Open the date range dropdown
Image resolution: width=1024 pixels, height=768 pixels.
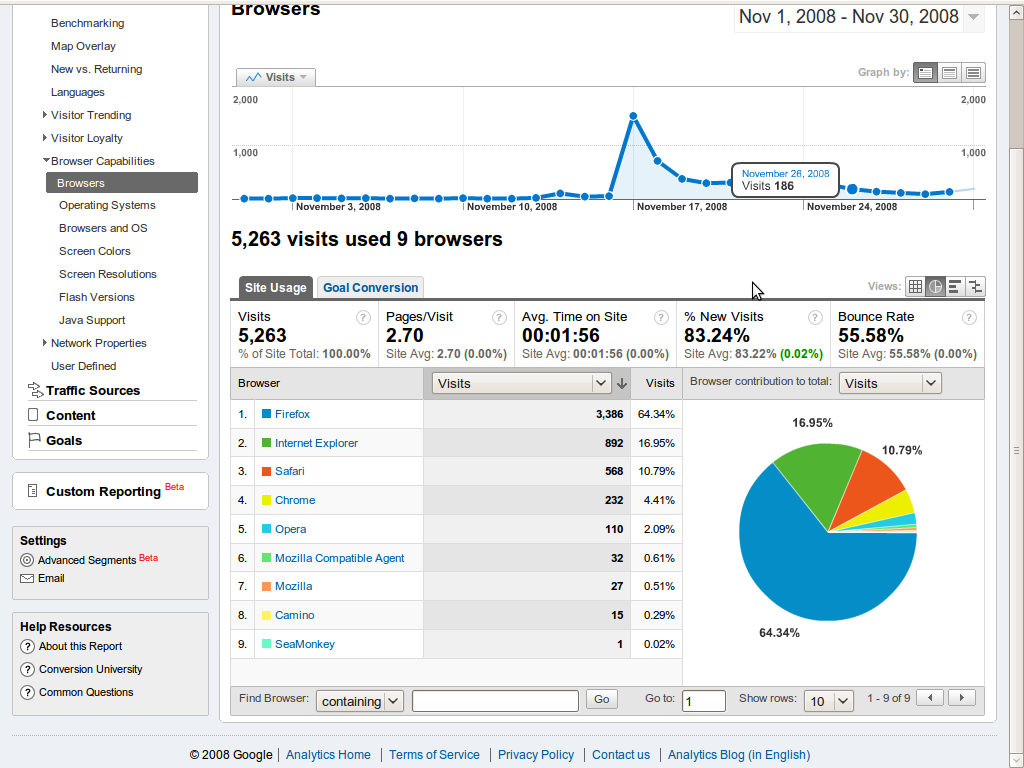coord(973,17)
